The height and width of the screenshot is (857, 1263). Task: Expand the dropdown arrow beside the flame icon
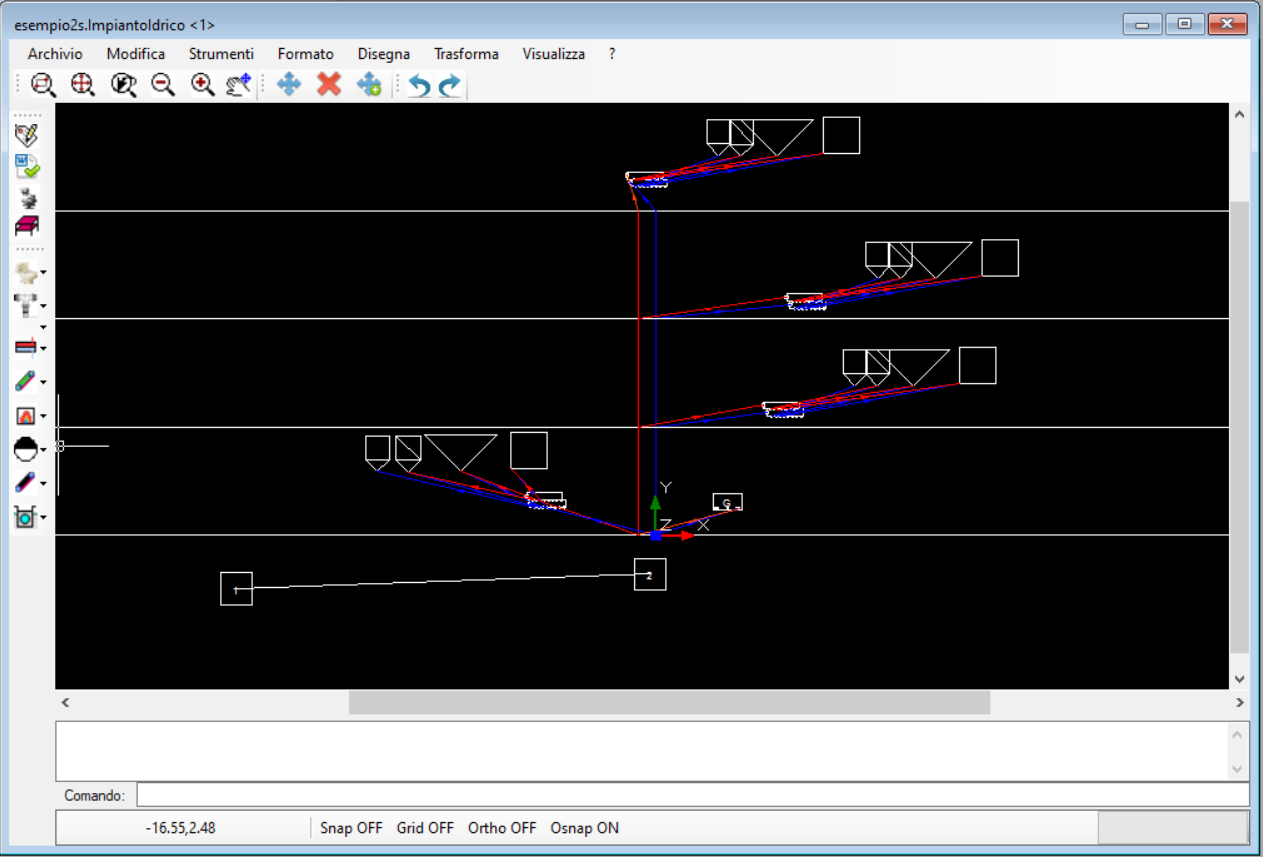click(44, 417)
